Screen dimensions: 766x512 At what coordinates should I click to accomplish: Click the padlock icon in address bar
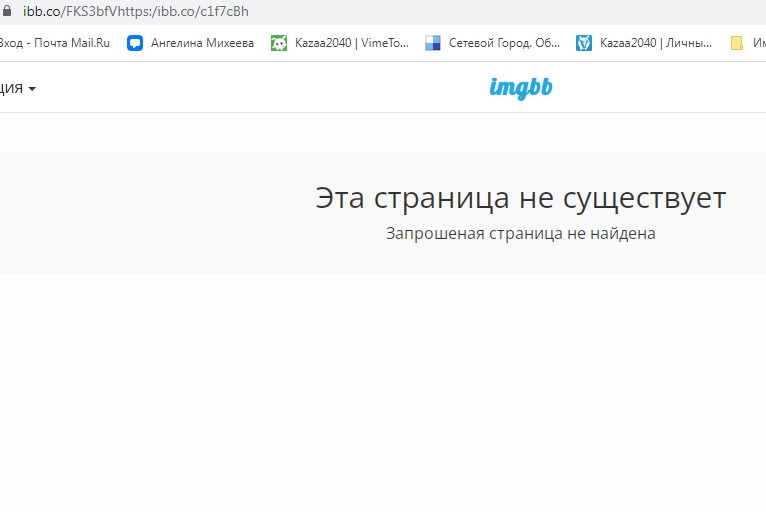(8, 12)
